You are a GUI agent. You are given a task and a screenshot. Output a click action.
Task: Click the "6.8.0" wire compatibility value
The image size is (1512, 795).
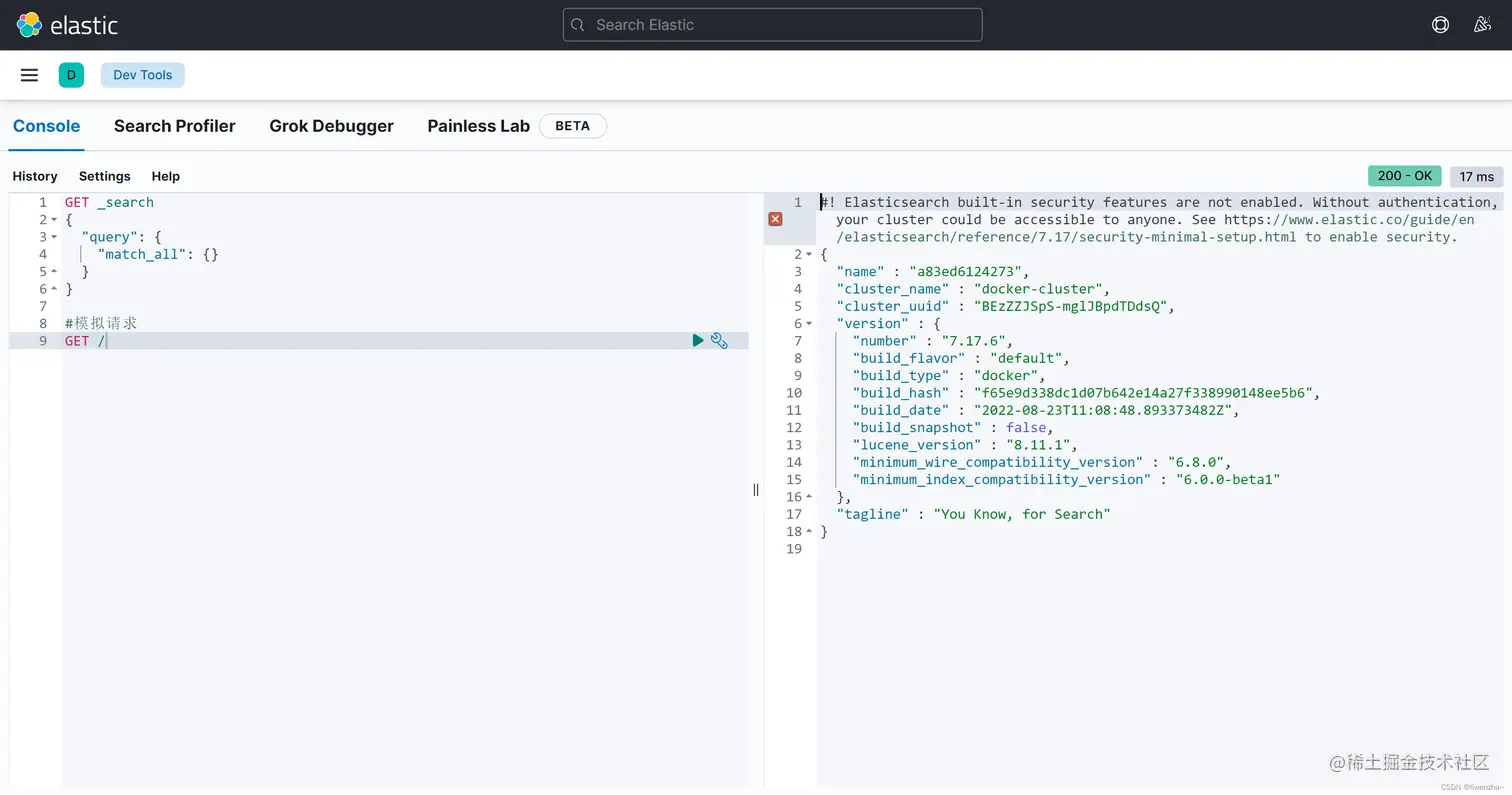tap(1195, 462)
